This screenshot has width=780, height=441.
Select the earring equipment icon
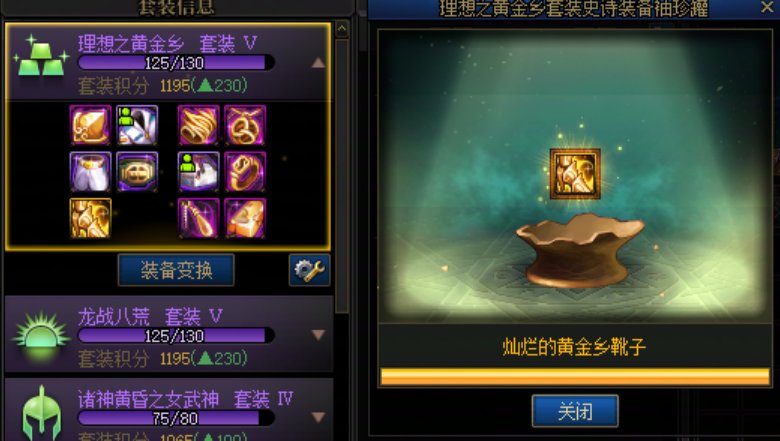pos(198,218)
